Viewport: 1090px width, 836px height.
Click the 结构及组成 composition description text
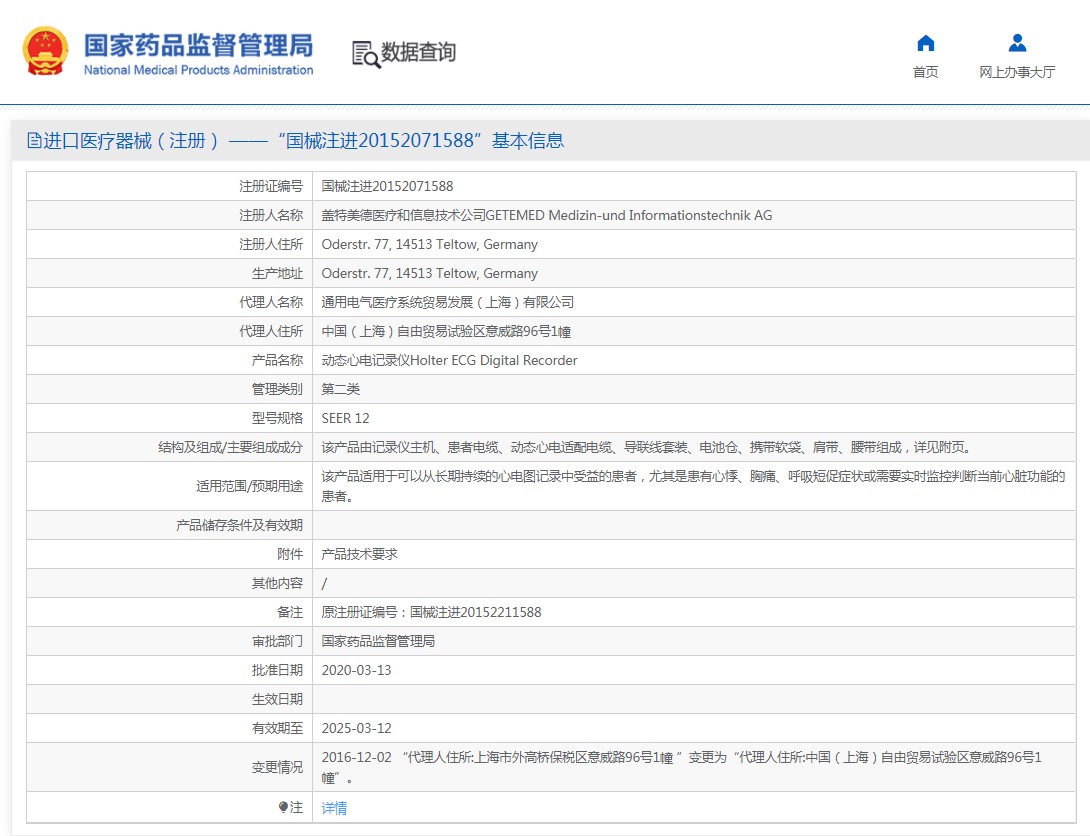646,448
